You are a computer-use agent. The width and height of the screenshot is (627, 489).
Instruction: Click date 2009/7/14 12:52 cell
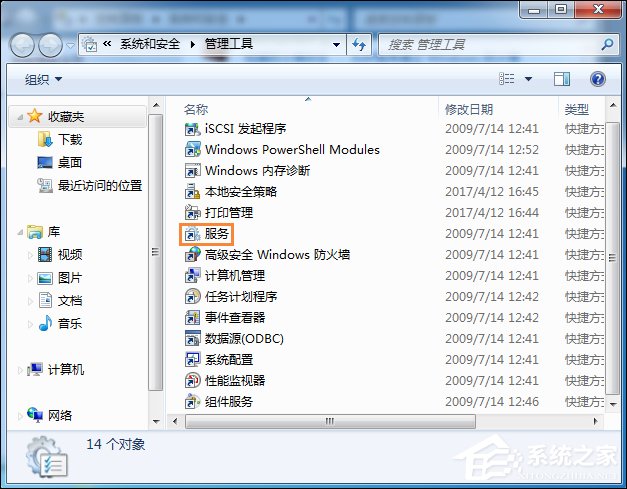point(492,150)
